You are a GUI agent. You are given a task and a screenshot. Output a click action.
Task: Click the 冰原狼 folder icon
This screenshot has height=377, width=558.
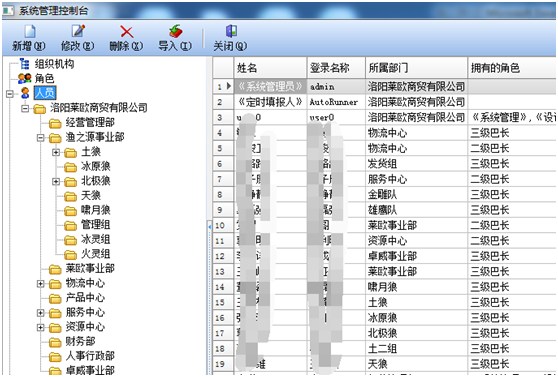70,167
